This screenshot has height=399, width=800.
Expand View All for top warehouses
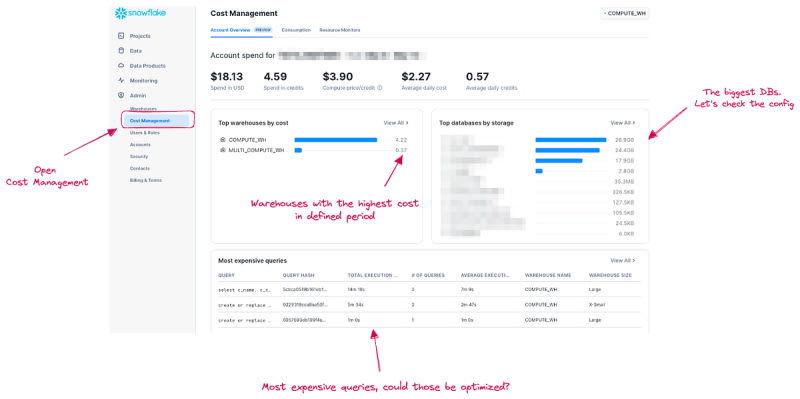coord(396,123)
